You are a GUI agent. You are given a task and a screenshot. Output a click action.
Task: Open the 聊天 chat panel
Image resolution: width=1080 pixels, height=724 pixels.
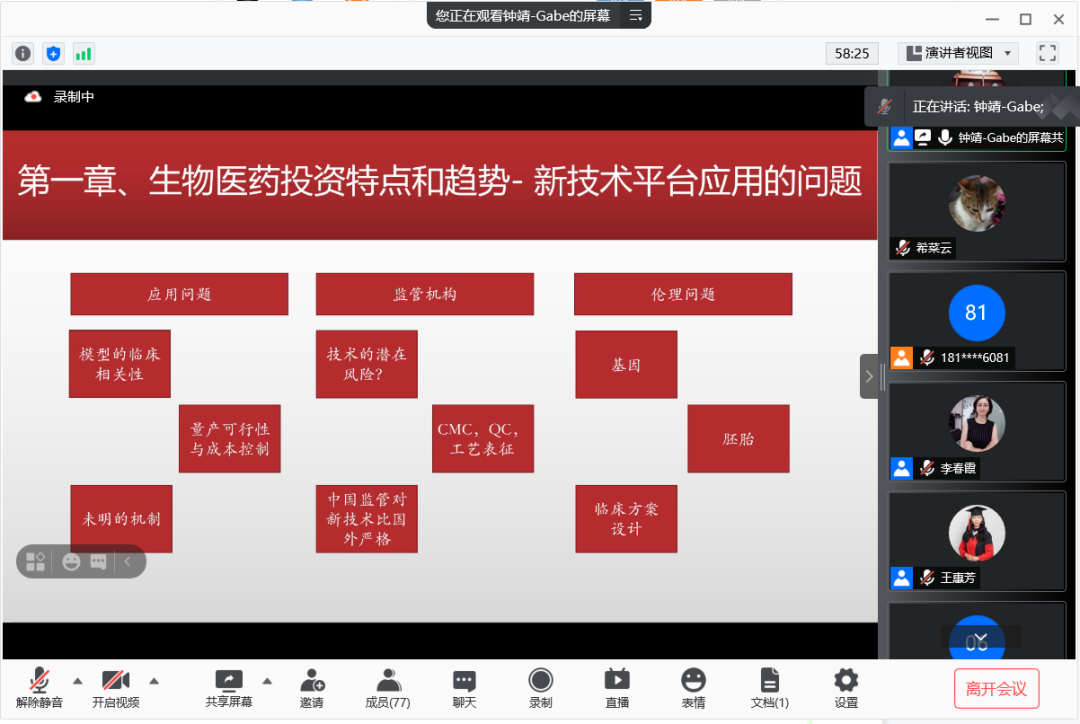(464, 687)
